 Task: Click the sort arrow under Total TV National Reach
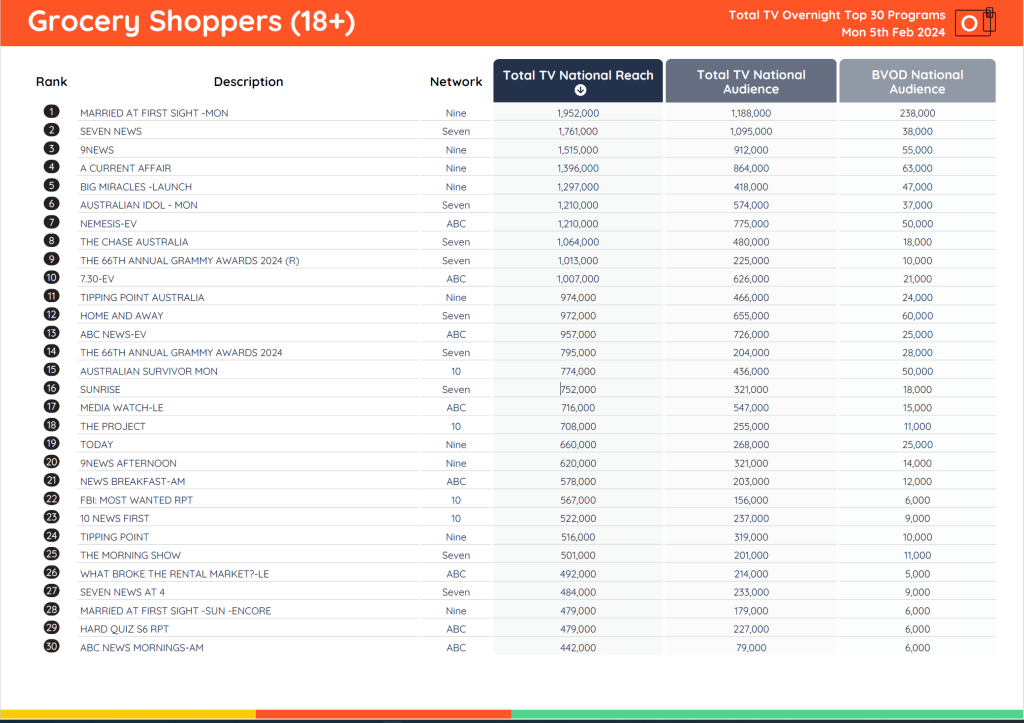[578, 90]
